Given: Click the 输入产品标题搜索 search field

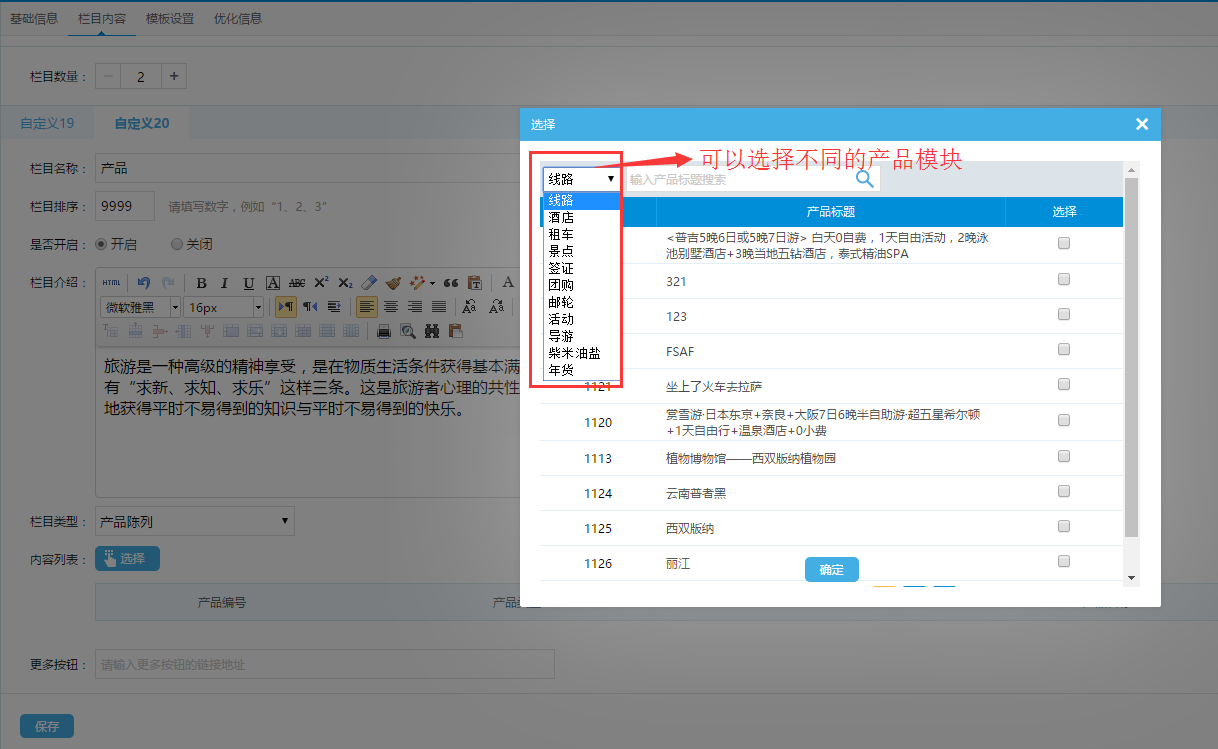Looking at the screenshot, I should pyautogui.click(x=738, y=180).
